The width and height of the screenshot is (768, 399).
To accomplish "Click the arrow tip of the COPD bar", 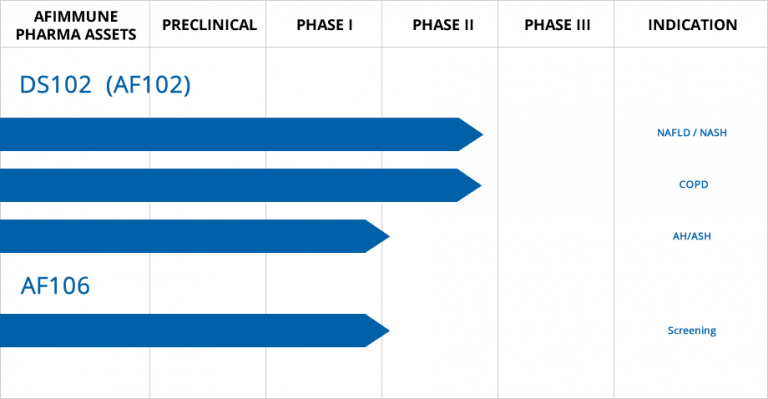I will click(469, 185).
